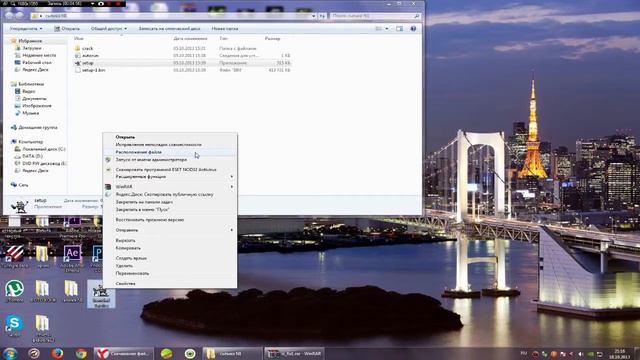Open the Общий доступ dropdown
This screenshot has height=360, width=640.
(x=109, y=29)
